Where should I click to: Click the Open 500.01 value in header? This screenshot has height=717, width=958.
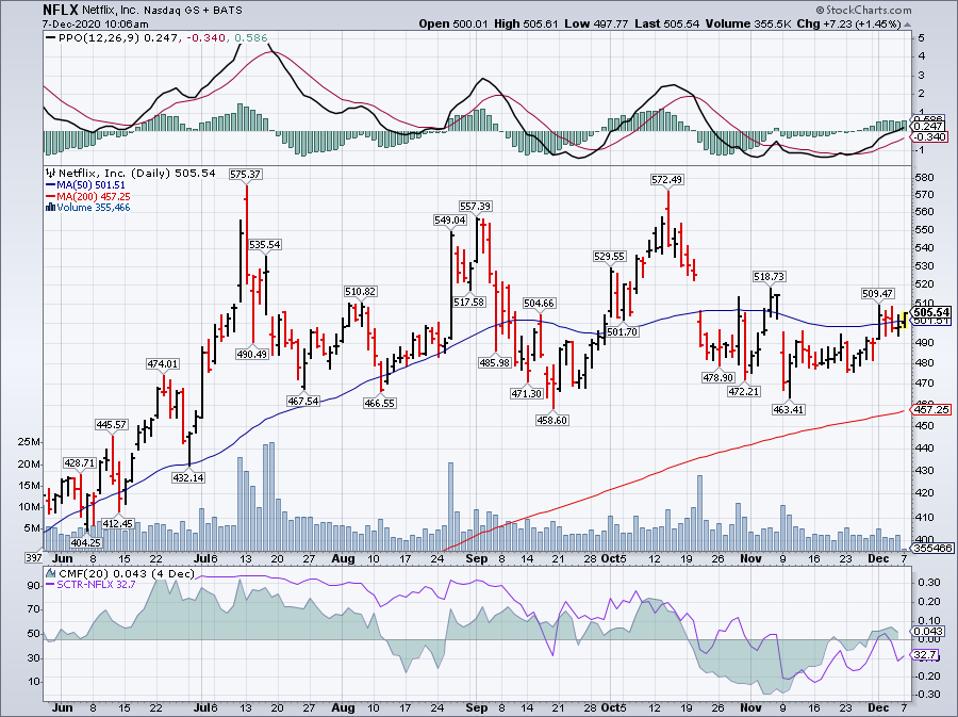(x=454, y=24)
